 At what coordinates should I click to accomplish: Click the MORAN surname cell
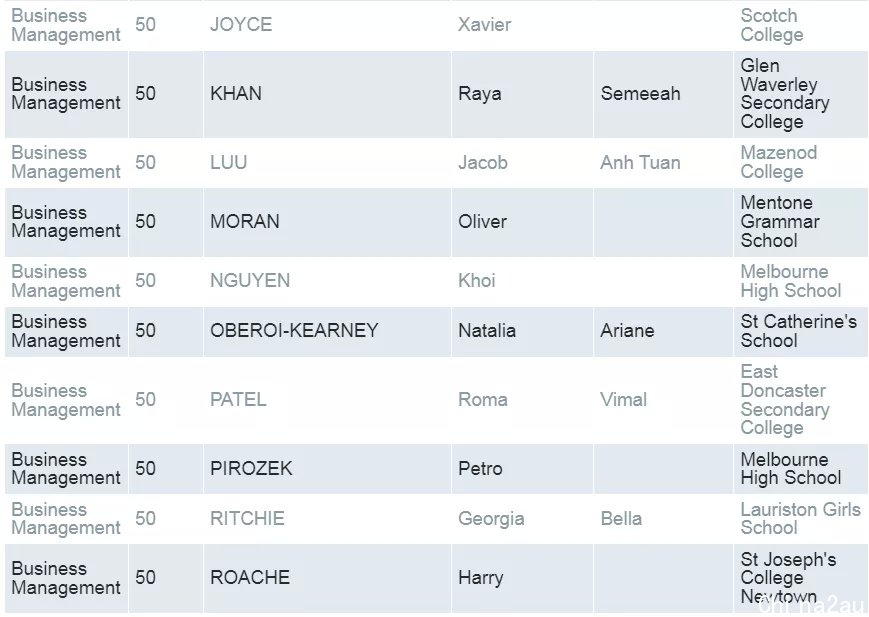327,222
